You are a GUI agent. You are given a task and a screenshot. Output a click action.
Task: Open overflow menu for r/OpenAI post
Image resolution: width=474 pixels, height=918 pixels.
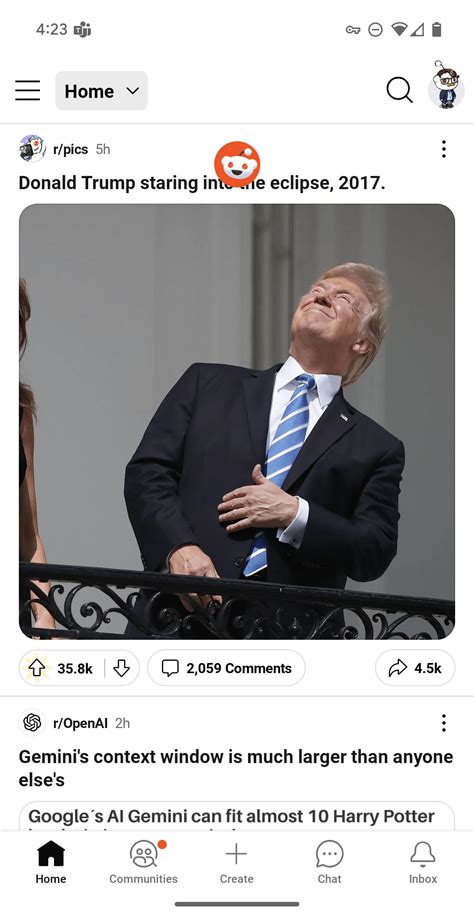[x=444, y=723]
